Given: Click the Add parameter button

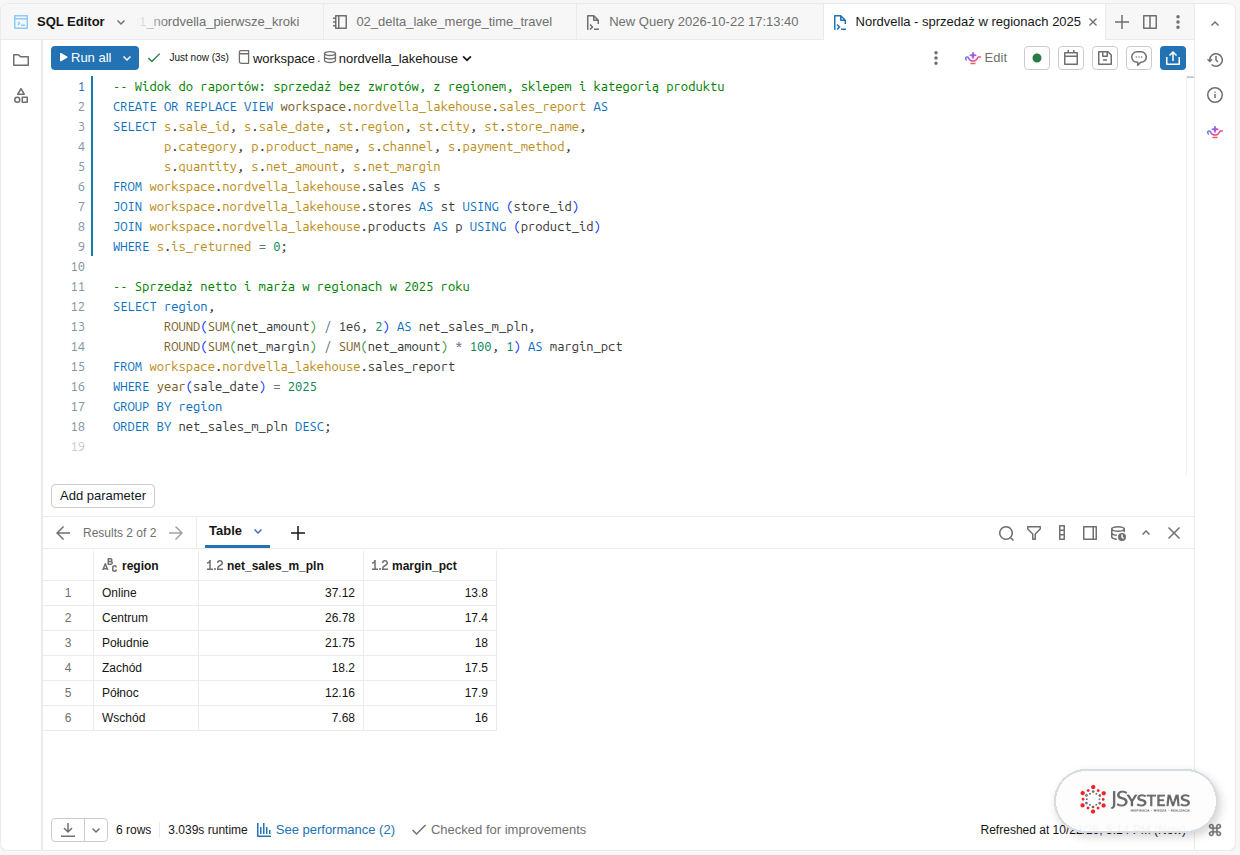Looking at the screenshot, I should click(103, 496).
